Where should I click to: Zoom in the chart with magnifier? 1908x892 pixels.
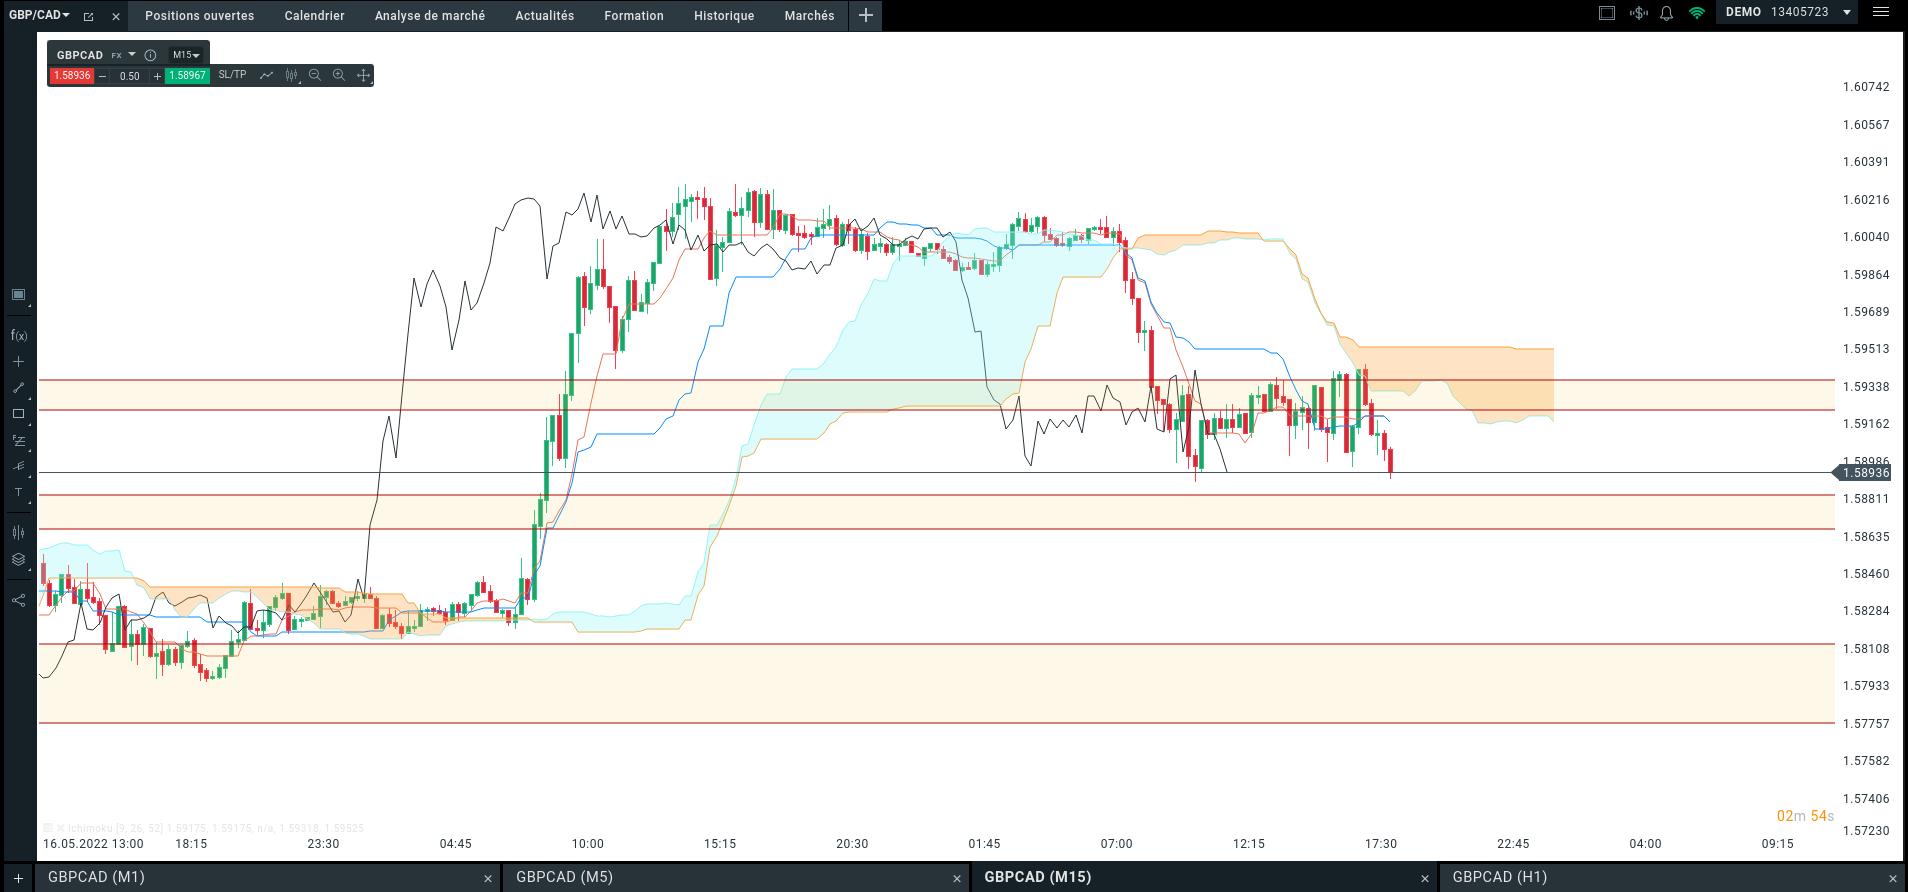(339, 75)
